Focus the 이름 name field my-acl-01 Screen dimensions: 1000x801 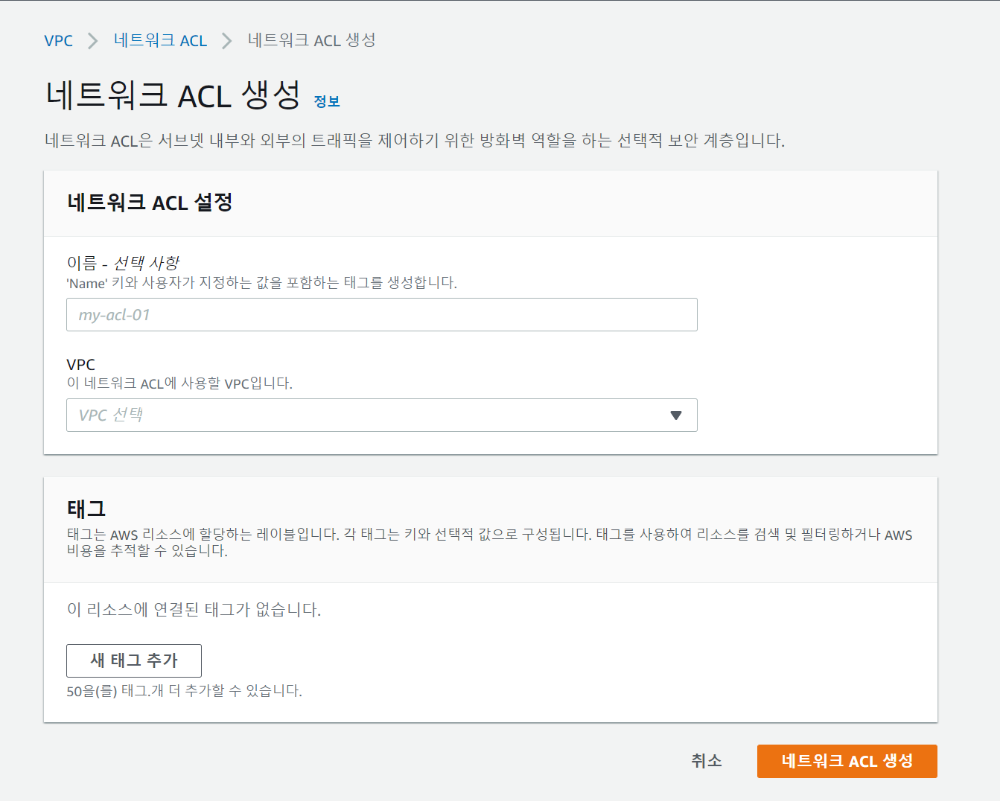tap(381, 315)
